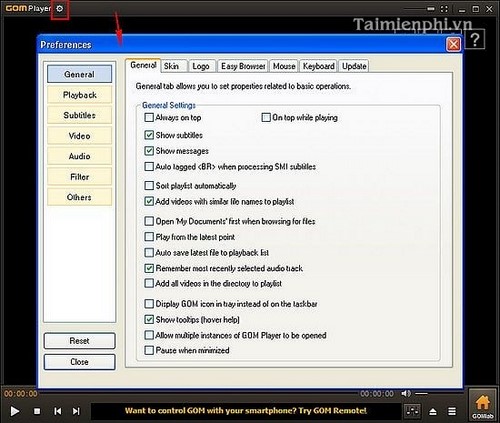This screenshot has height=423, width=500.
Task: Switch to the Skin tab
Action: coord(173,66)
